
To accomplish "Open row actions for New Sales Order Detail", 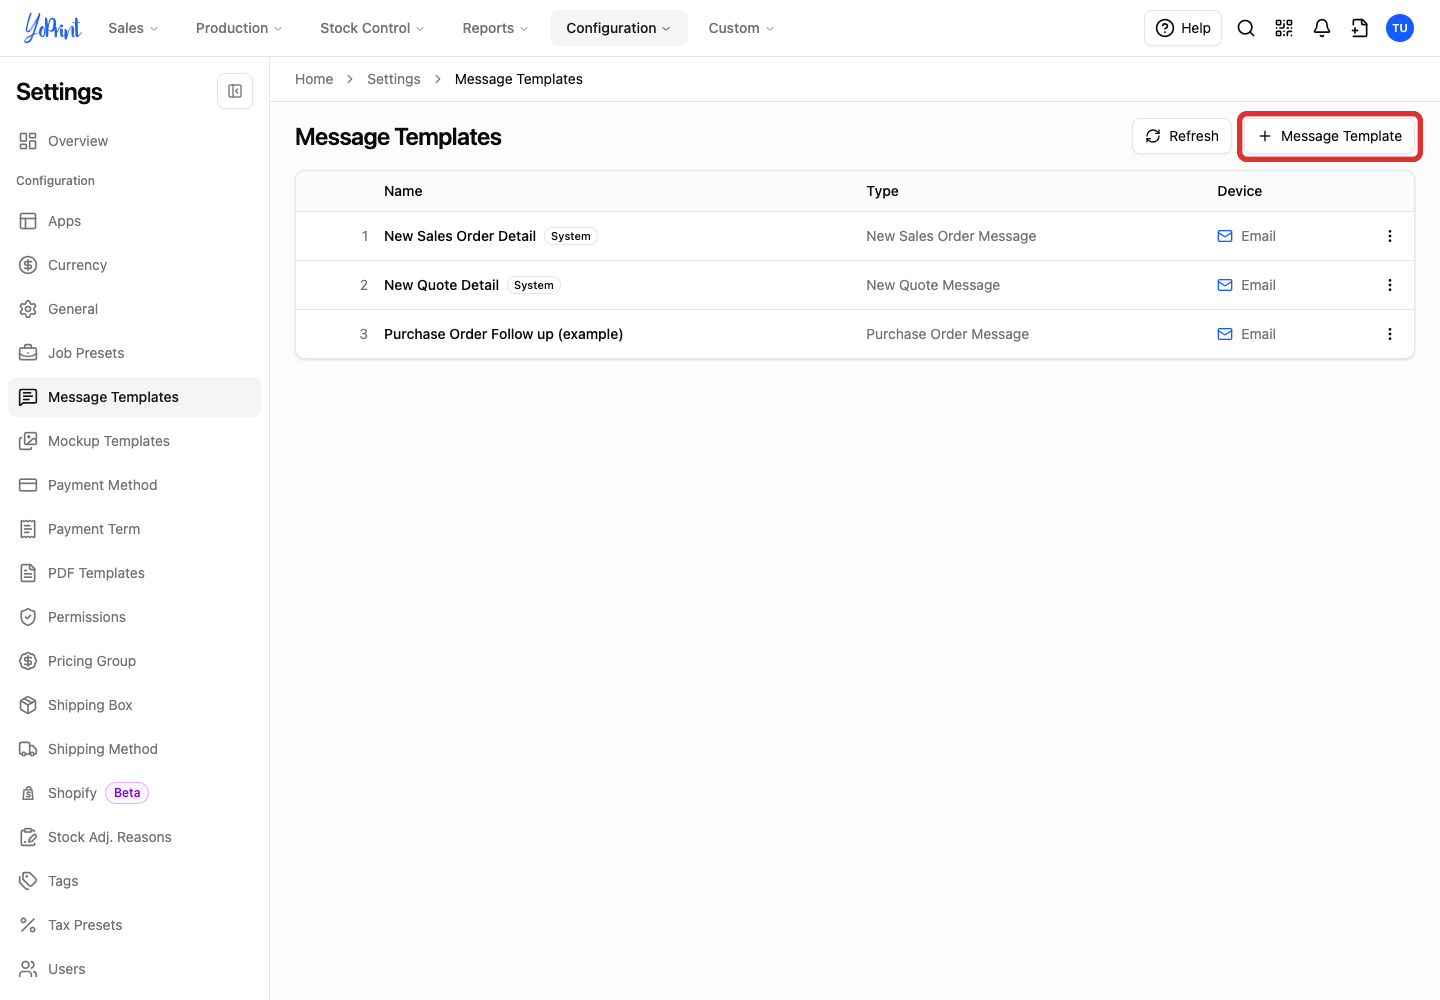I will coord(1390,236).
